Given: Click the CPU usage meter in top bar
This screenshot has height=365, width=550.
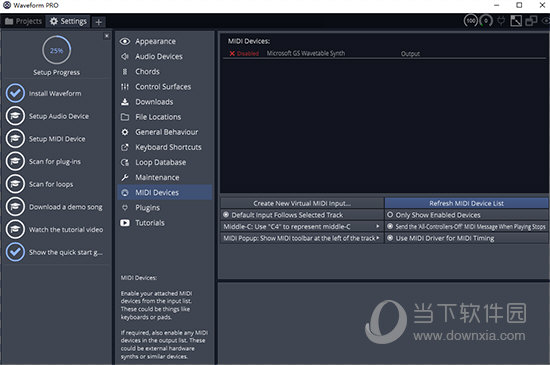Looking at the screenshot, I should tap(470, 21).
